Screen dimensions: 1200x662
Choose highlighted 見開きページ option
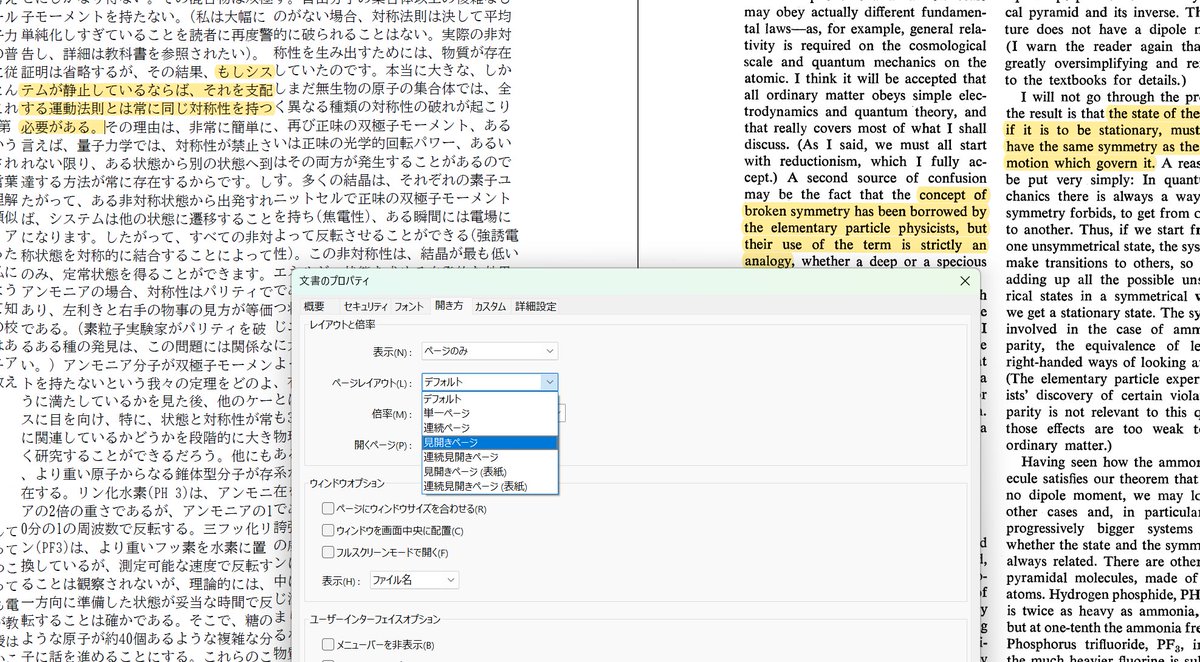(489, 442)
